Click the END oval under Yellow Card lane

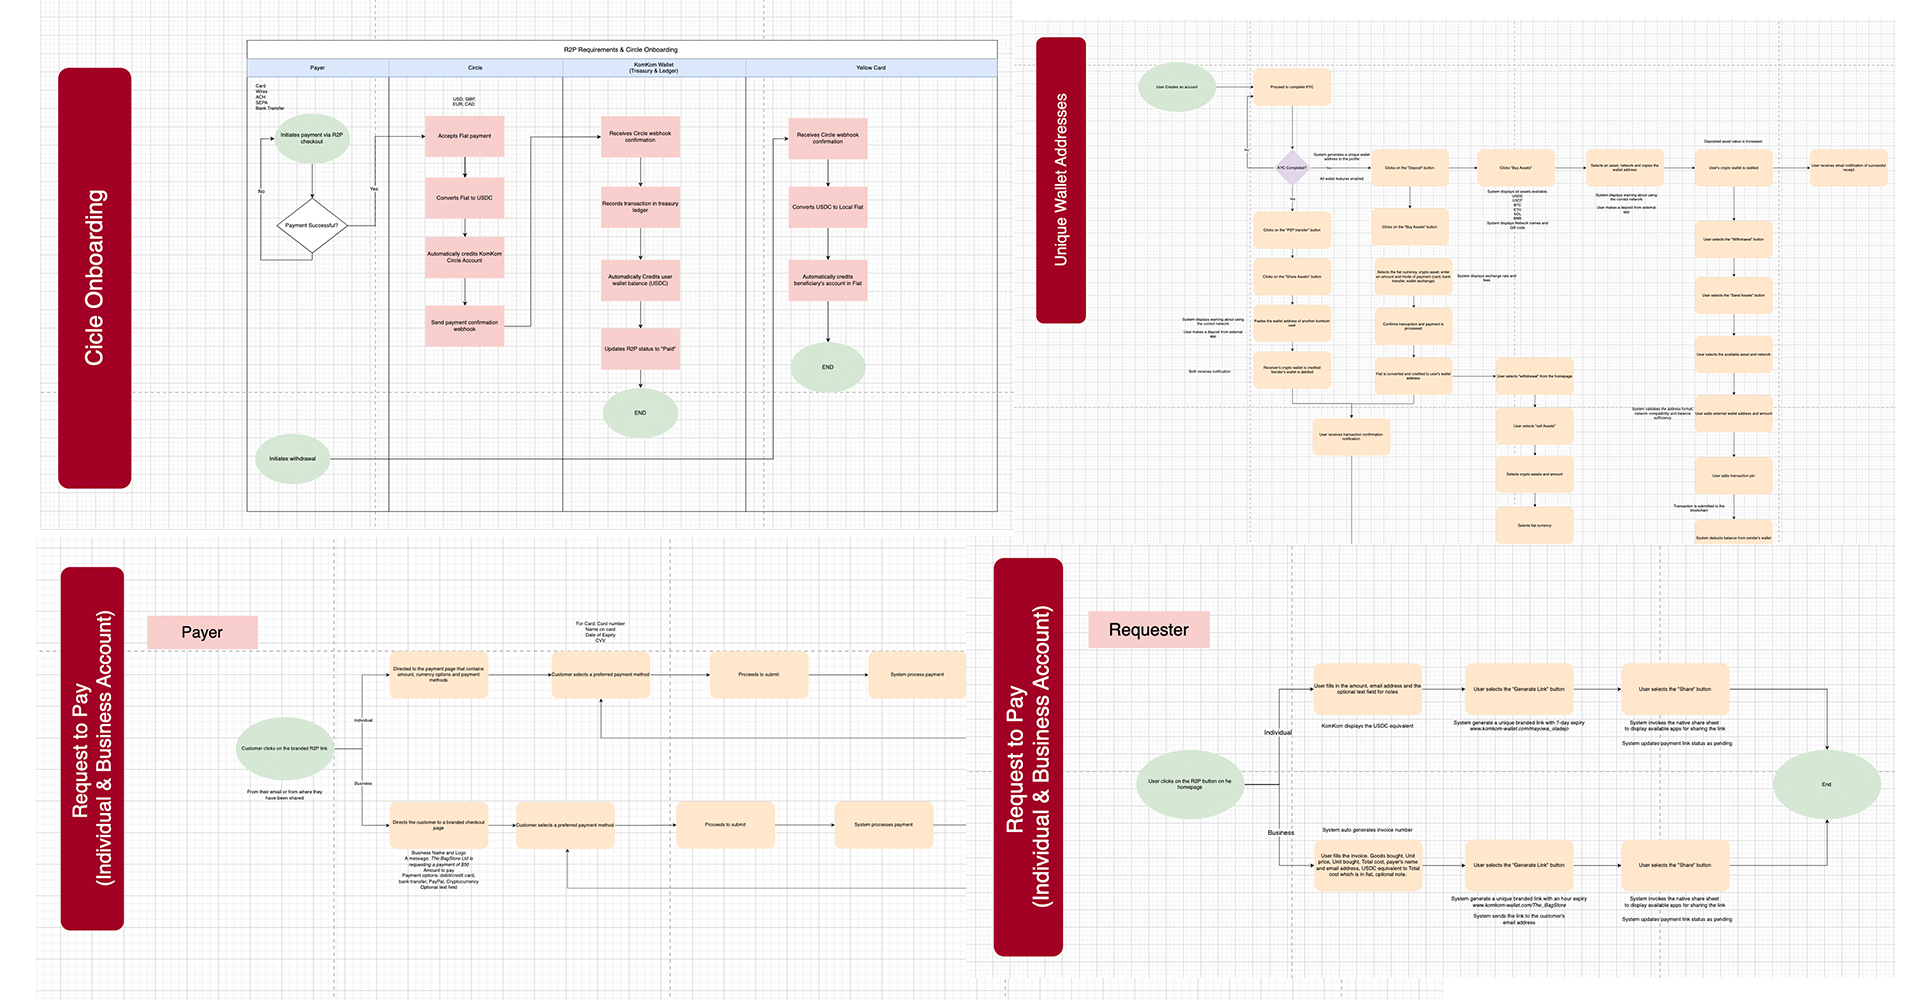pyautogui.click(x=827, y=366)
